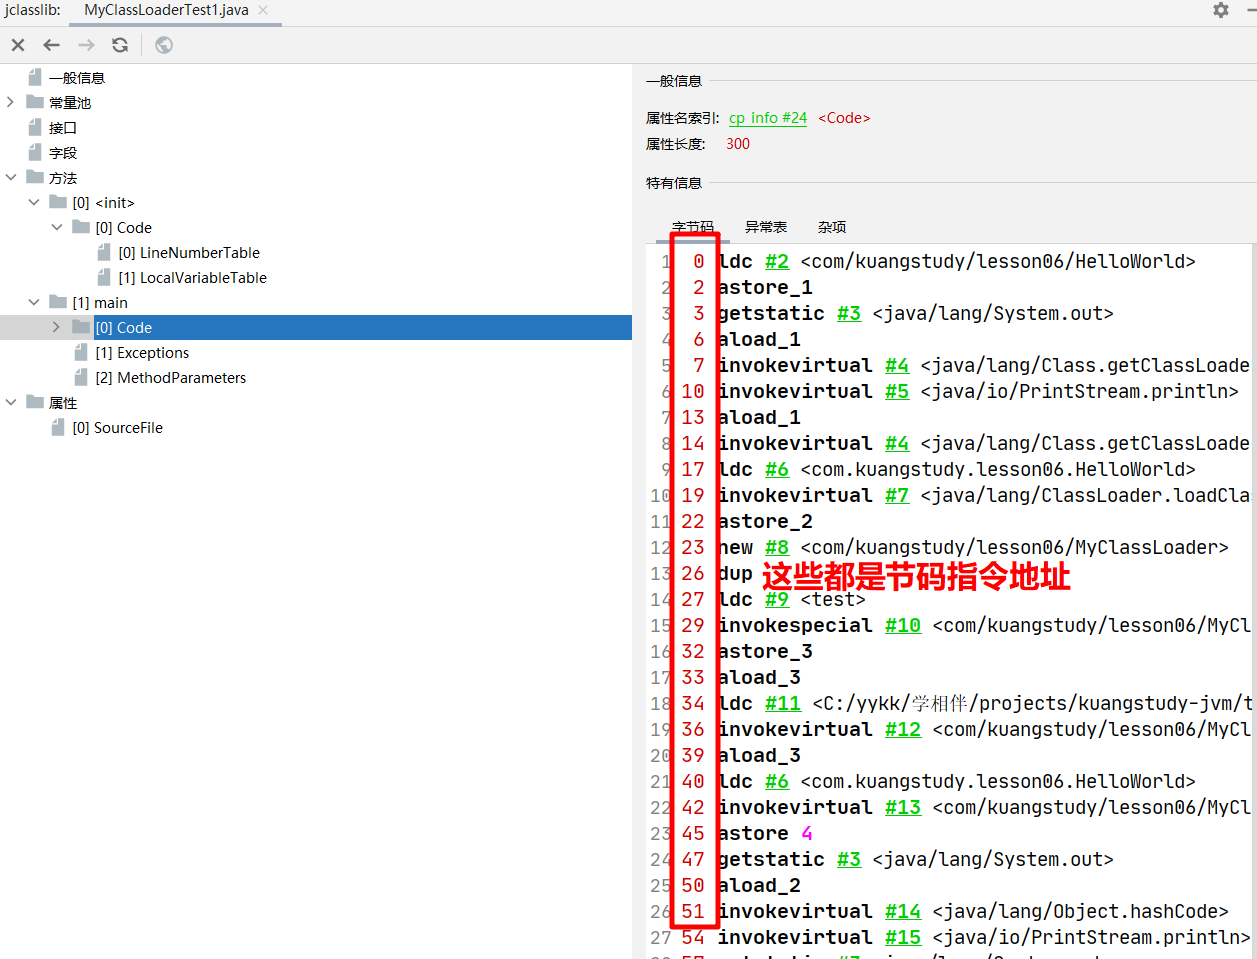The image size is (1257, 959).
Task: Click file icon of [1] Exceptions
Action: (x=81, y=352)
